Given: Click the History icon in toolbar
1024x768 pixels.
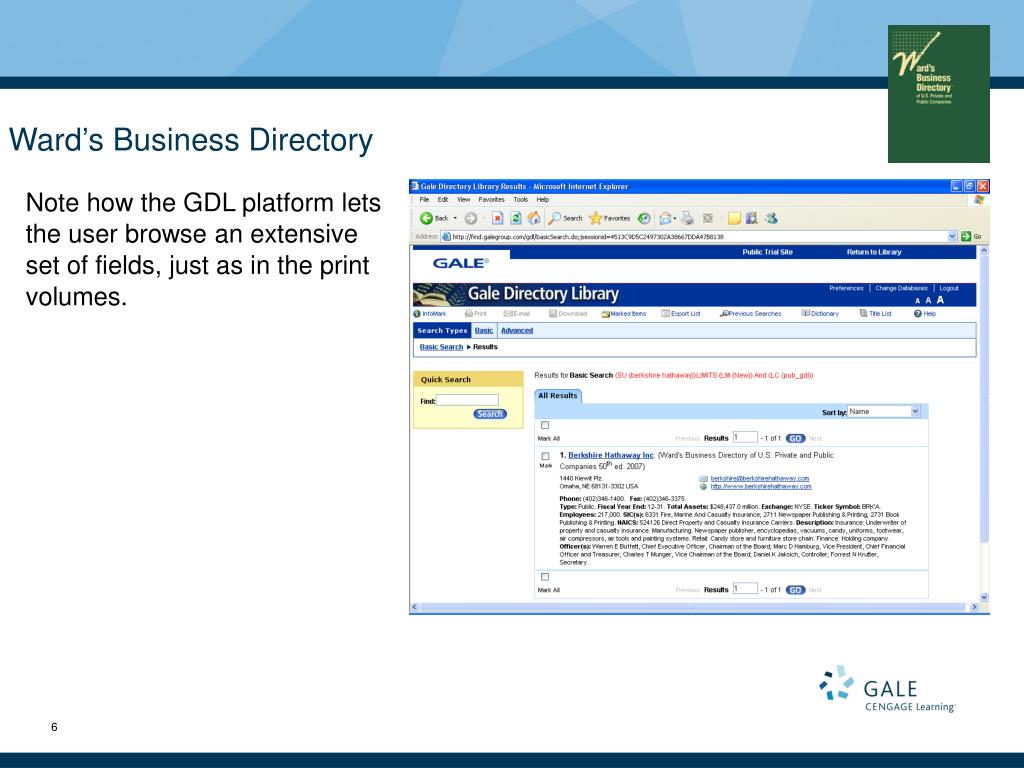Looking at the screenshot, I should click(x=644, y=218).
